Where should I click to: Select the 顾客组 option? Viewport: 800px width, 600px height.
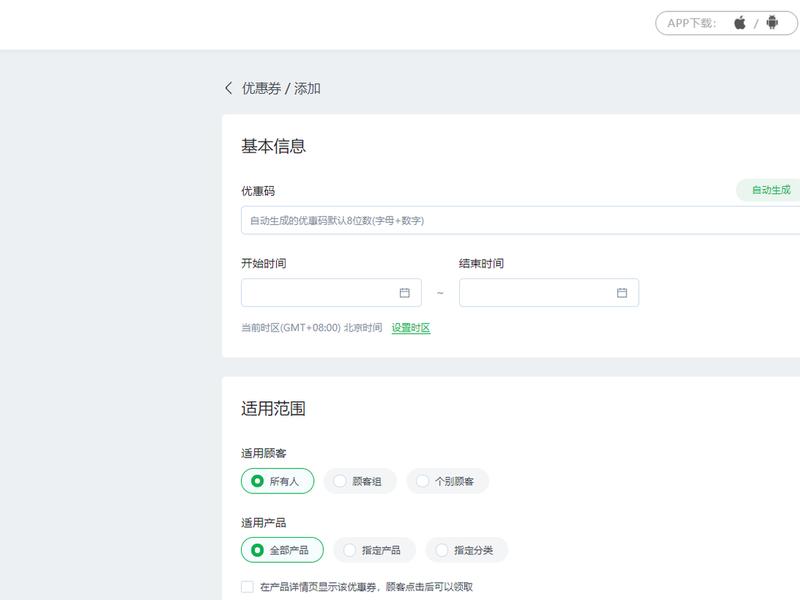coord(360,481)
